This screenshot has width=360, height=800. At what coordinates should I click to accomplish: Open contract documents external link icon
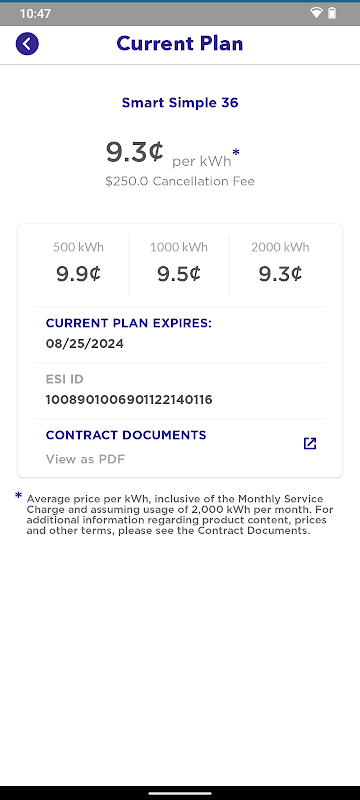click(310, 443)
